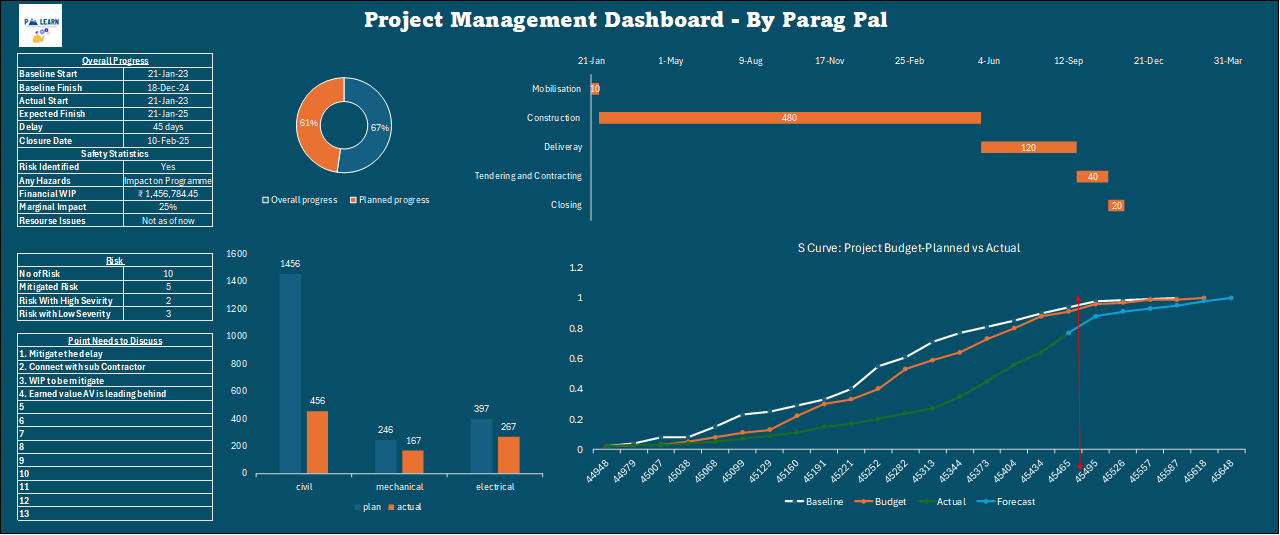Image resolution: width=1280 pixels, height=535 pixels.
Task: Click the Overall progress legend marker
Action: click(265, 200)
